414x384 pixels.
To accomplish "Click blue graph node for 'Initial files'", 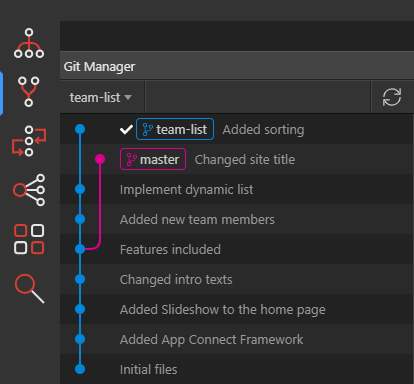I will point(80,369).
